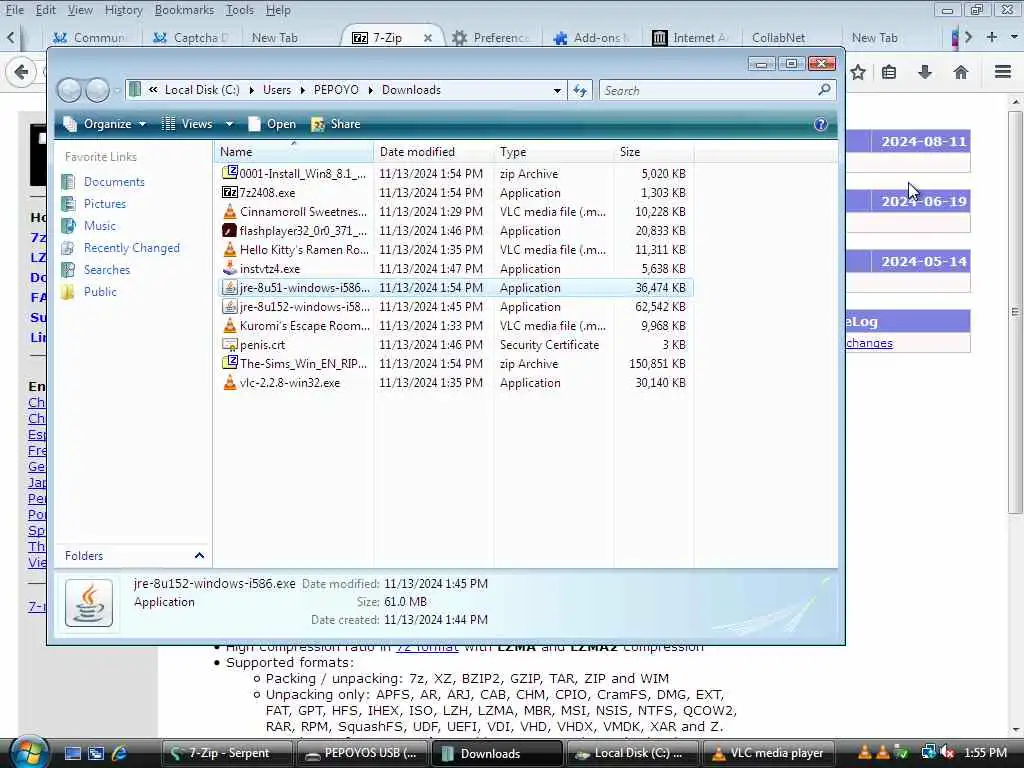Viewport: 1024px width, 768px height.
Task: Open Public favorite link
Action: pyautogui.click(x=100, y=292)
